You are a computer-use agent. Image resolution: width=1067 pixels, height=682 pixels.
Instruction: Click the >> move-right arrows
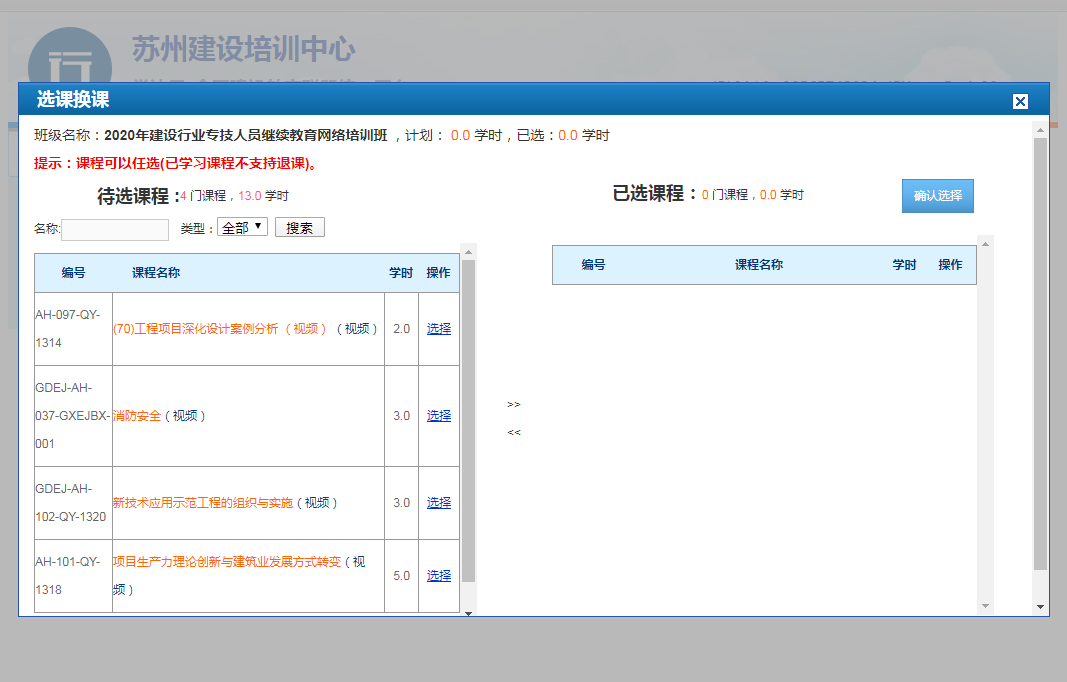click(514, 405)
